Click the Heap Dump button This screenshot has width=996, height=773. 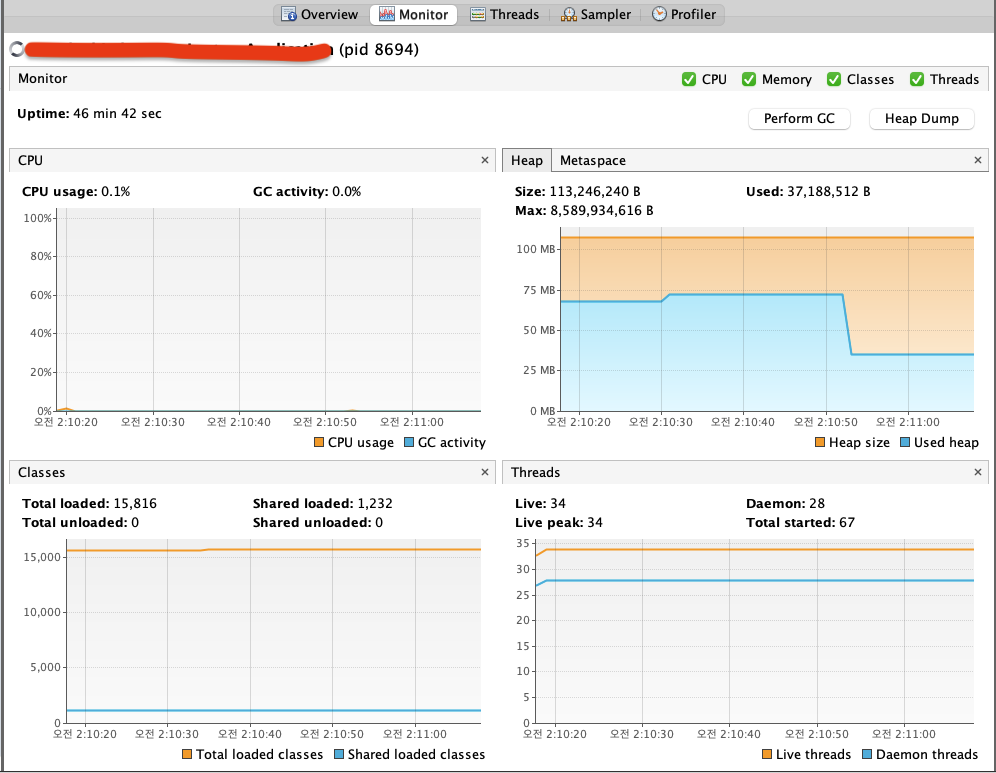(921, 118)
